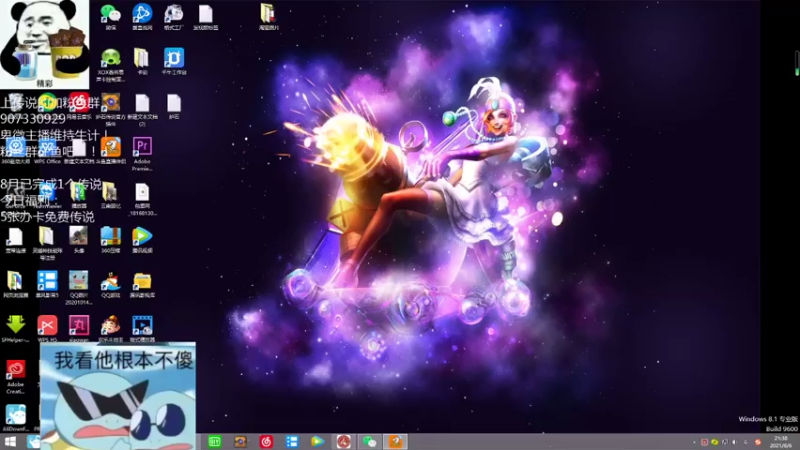Launch the QQ Games penguin shortcut

pyautogui.click(x=110, y=284)
